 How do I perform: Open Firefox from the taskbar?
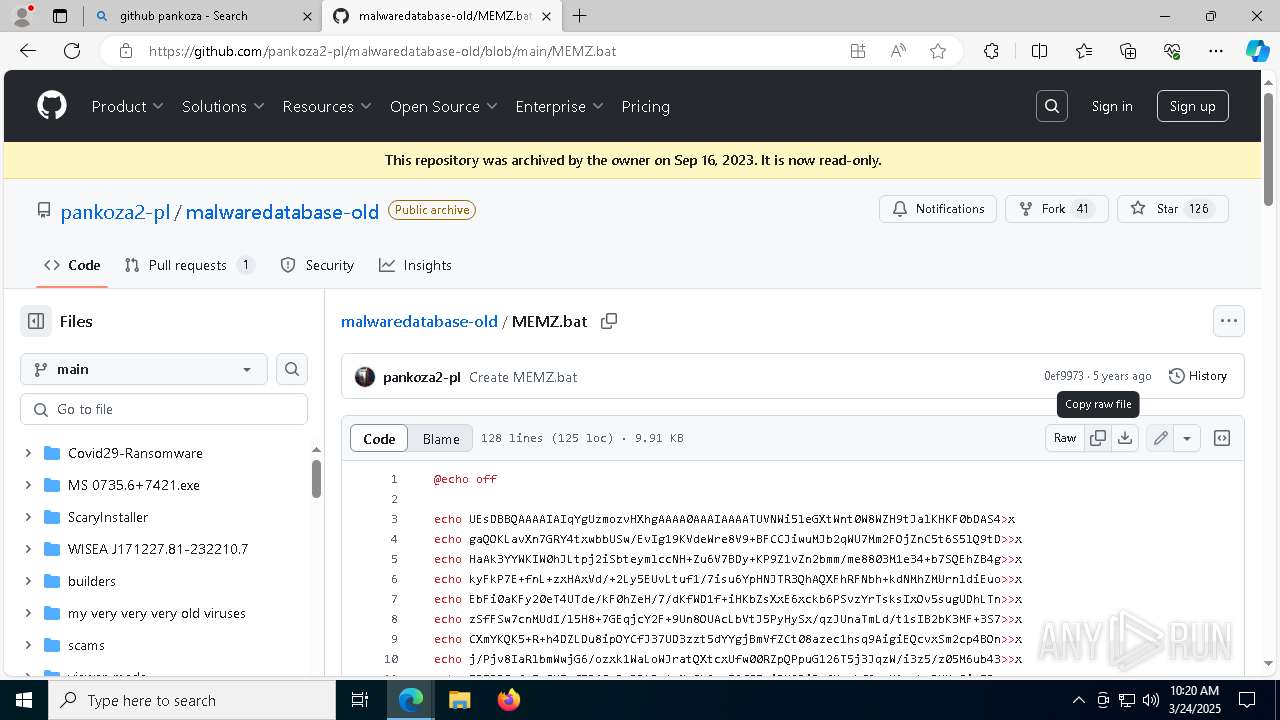pyautogui.click(x=509, y=700)
